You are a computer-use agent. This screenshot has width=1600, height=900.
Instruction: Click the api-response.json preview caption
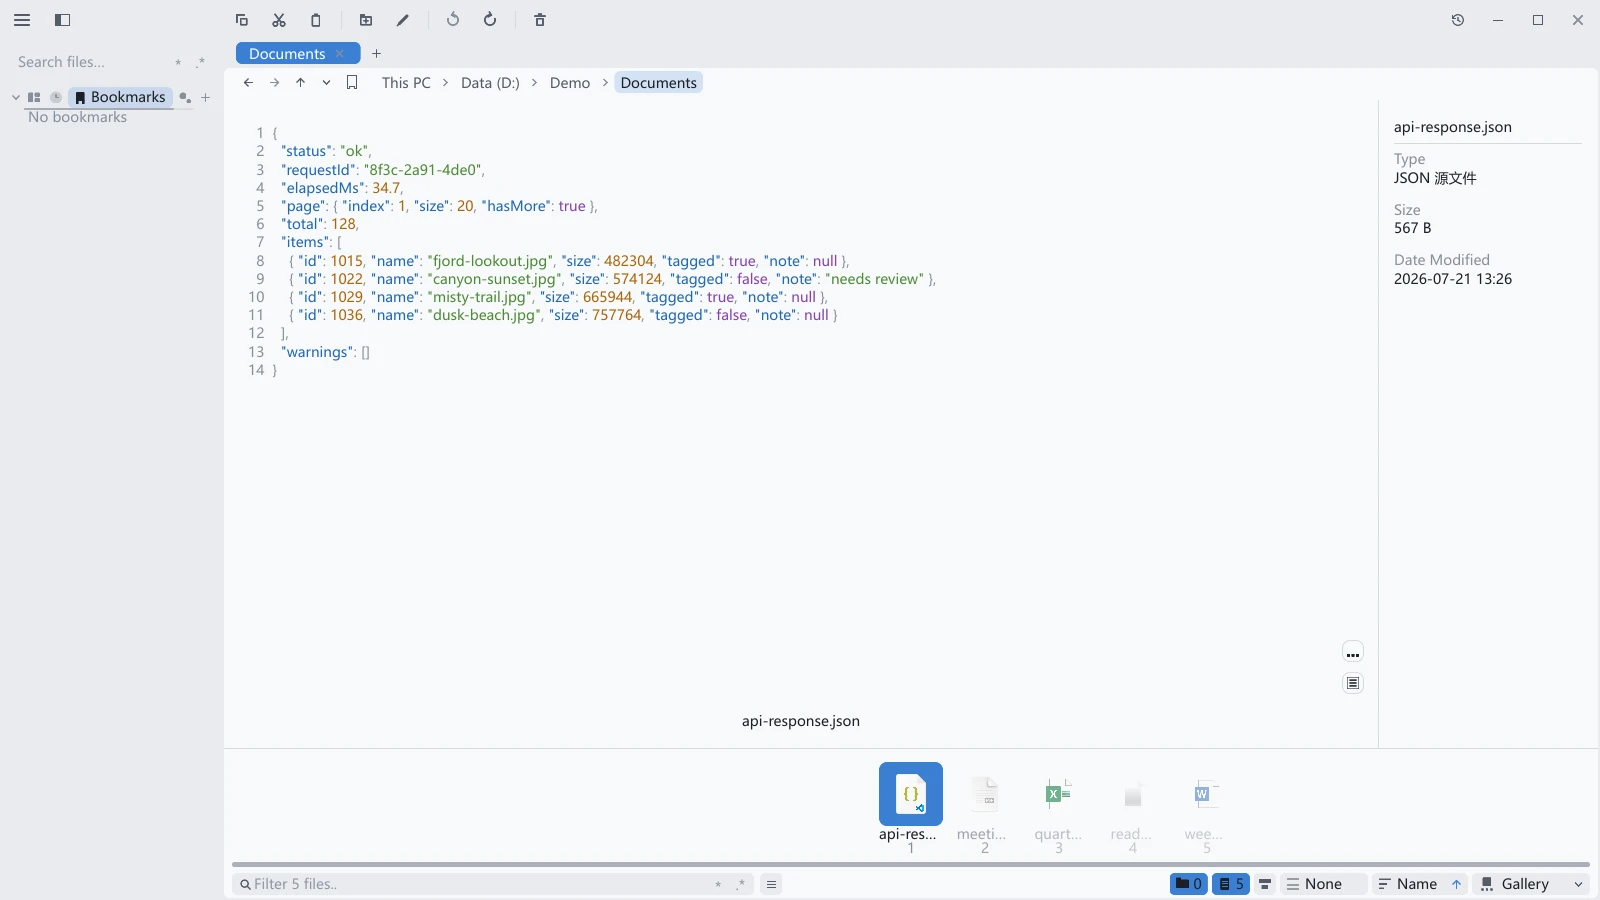801,721
